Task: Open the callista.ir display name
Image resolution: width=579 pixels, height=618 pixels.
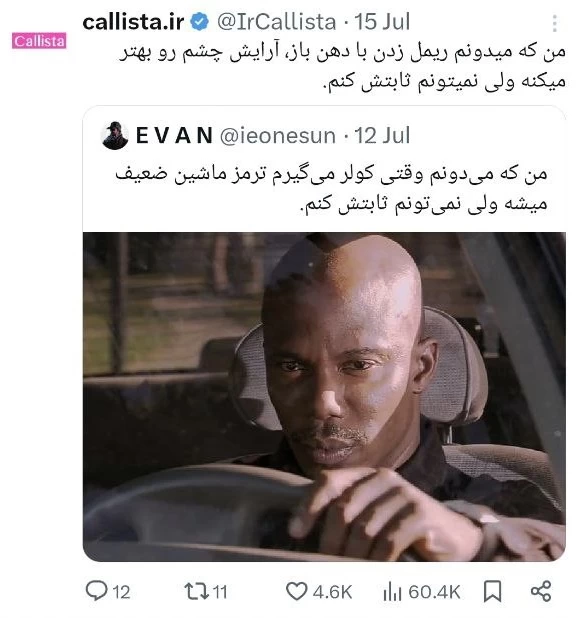Action: [133, 22]
